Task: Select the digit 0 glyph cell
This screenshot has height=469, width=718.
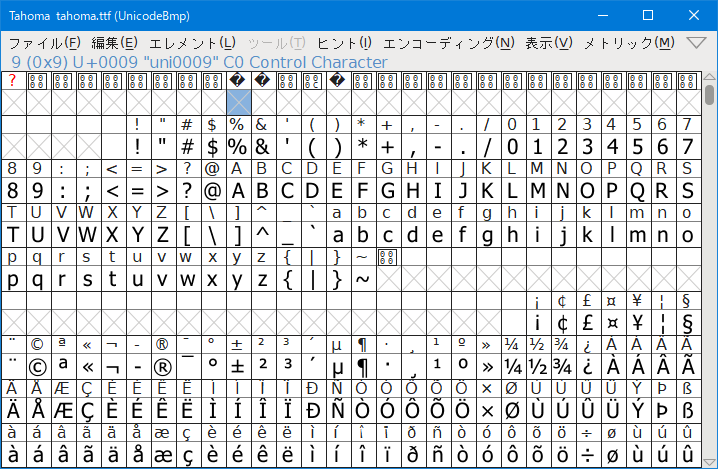Action: point(512,147)
